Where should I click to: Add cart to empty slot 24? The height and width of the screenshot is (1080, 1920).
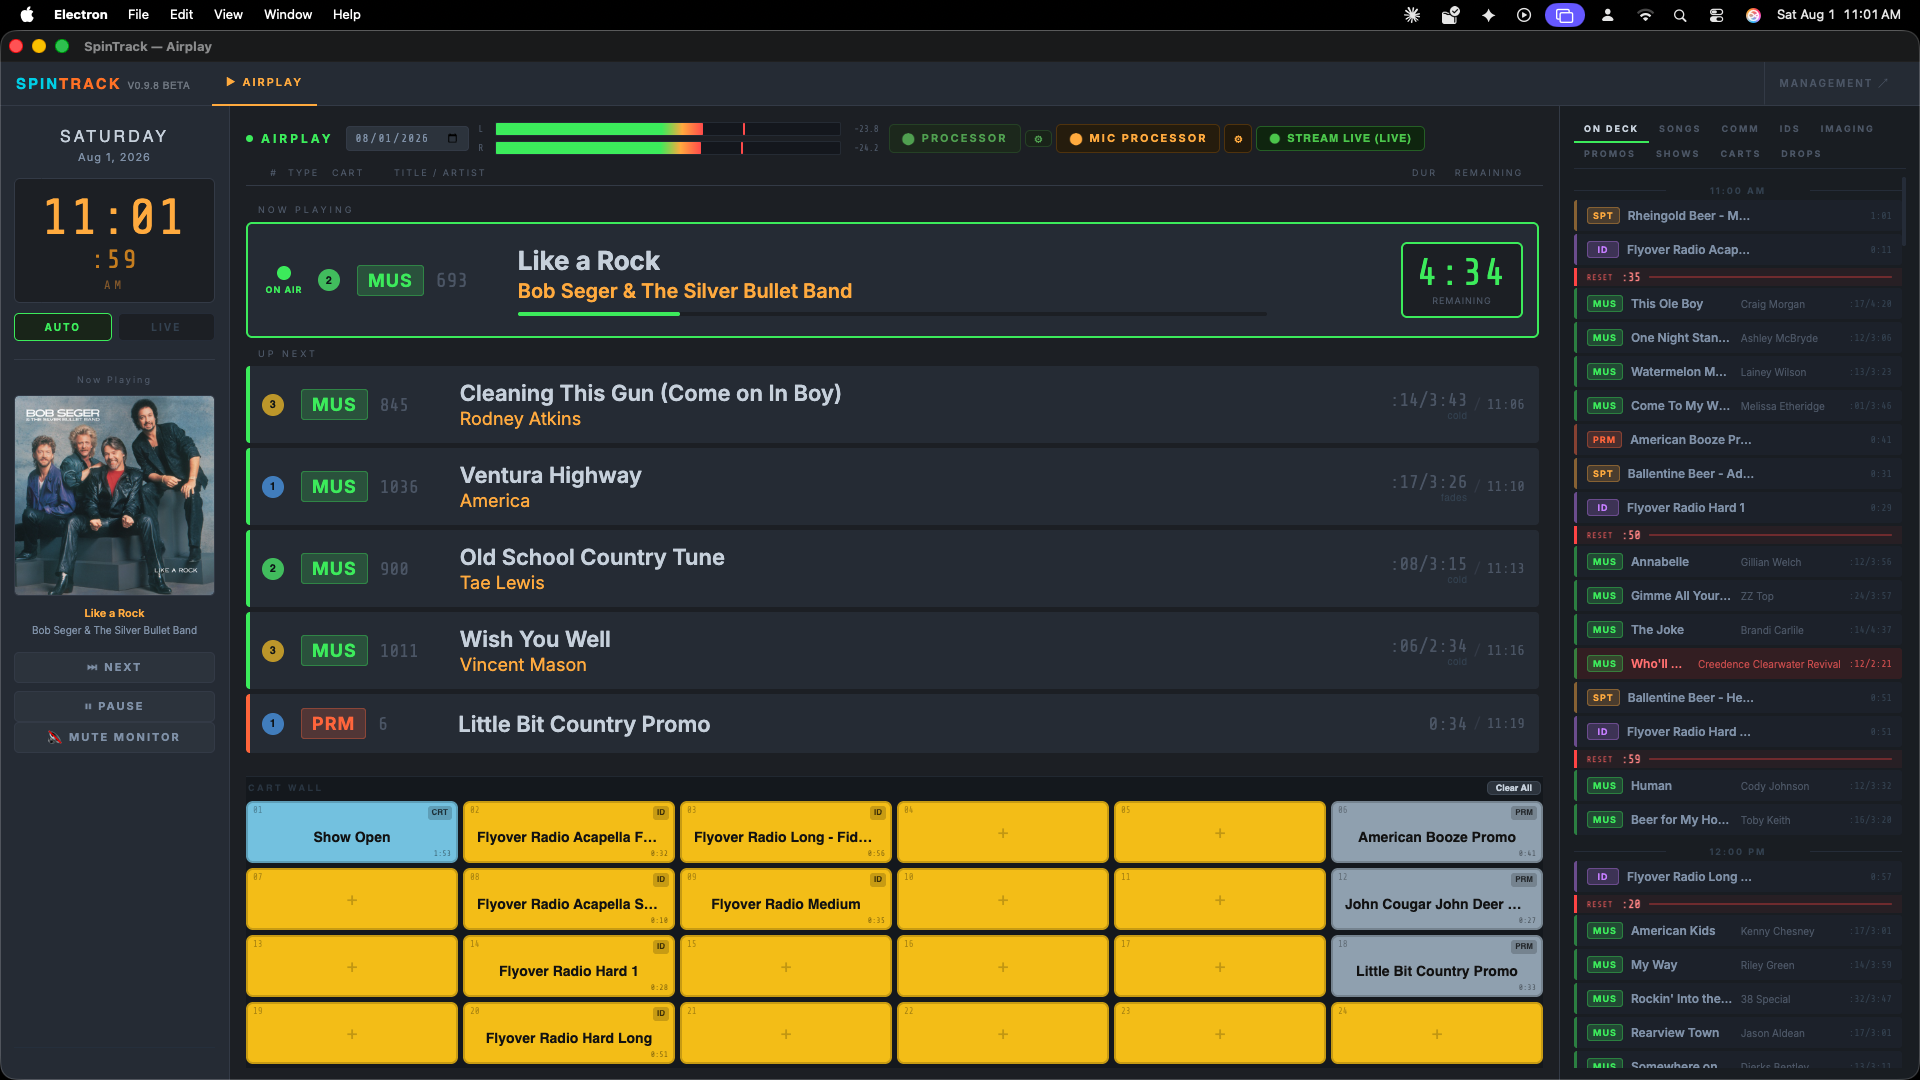pos(1437,1033)
